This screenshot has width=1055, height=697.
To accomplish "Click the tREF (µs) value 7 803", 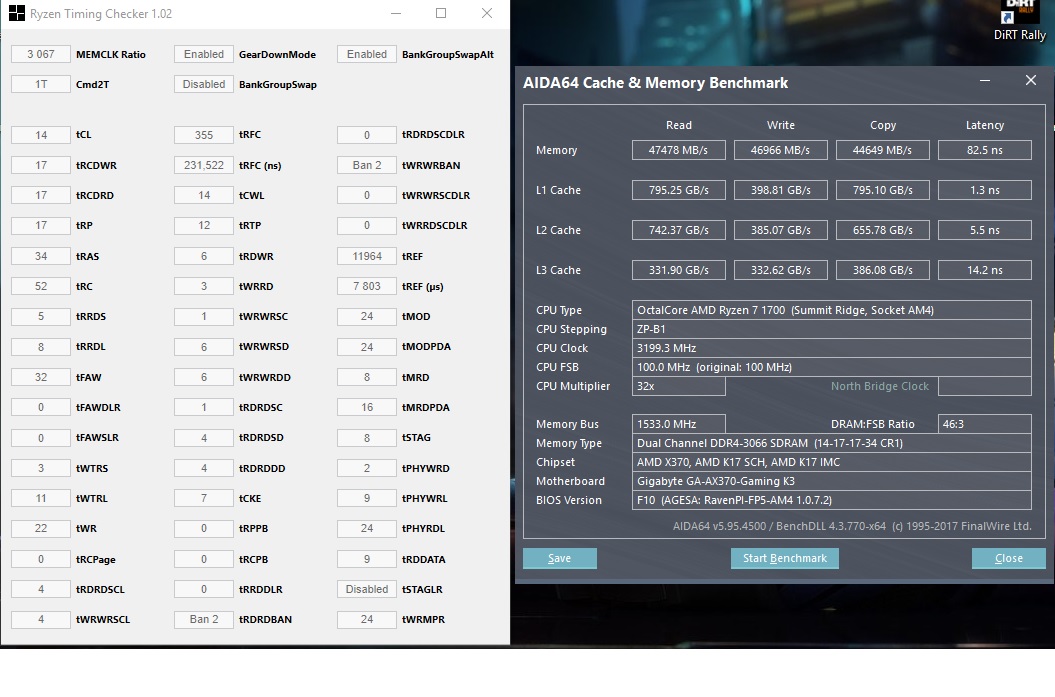I will click(x=367, y=286).
